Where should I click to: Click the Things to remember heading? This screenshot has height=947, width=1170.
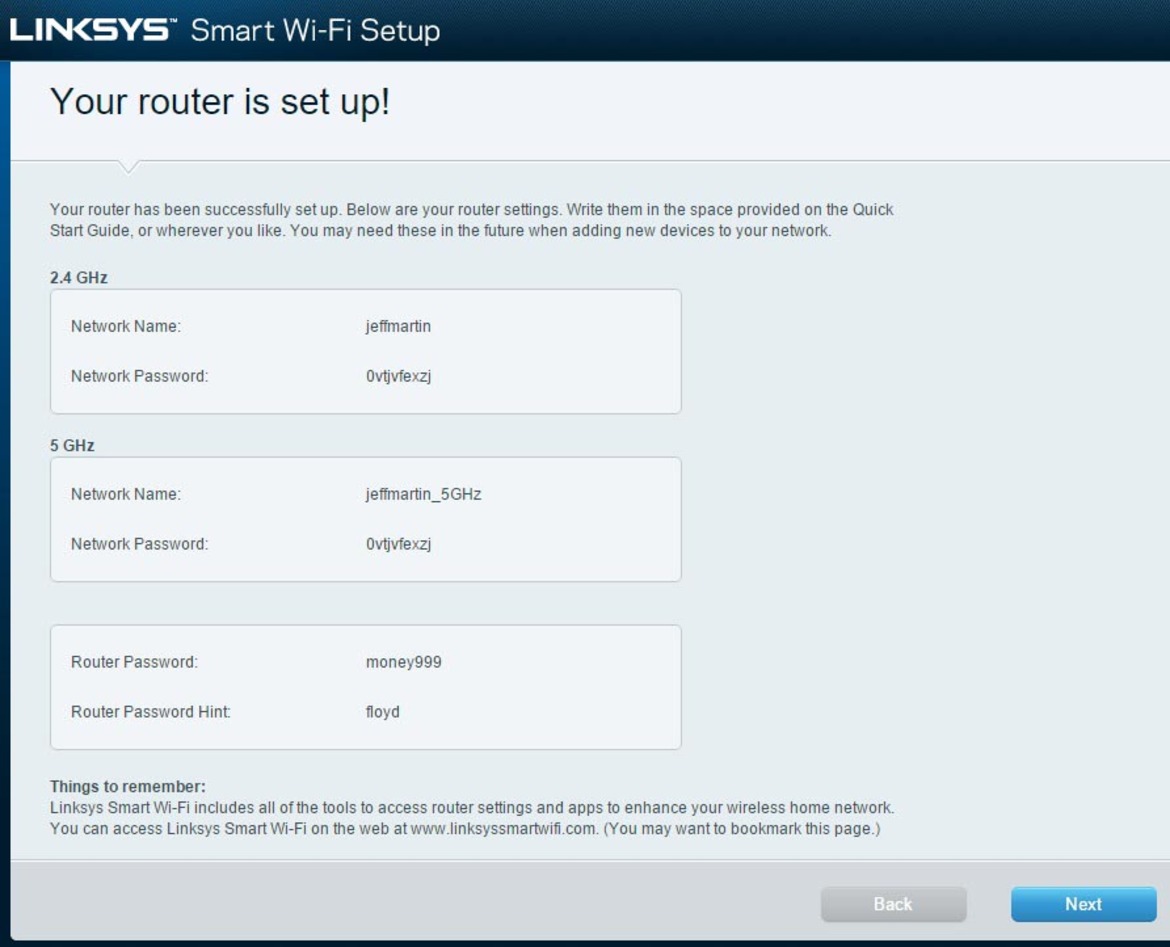click(x=128, y=787)
